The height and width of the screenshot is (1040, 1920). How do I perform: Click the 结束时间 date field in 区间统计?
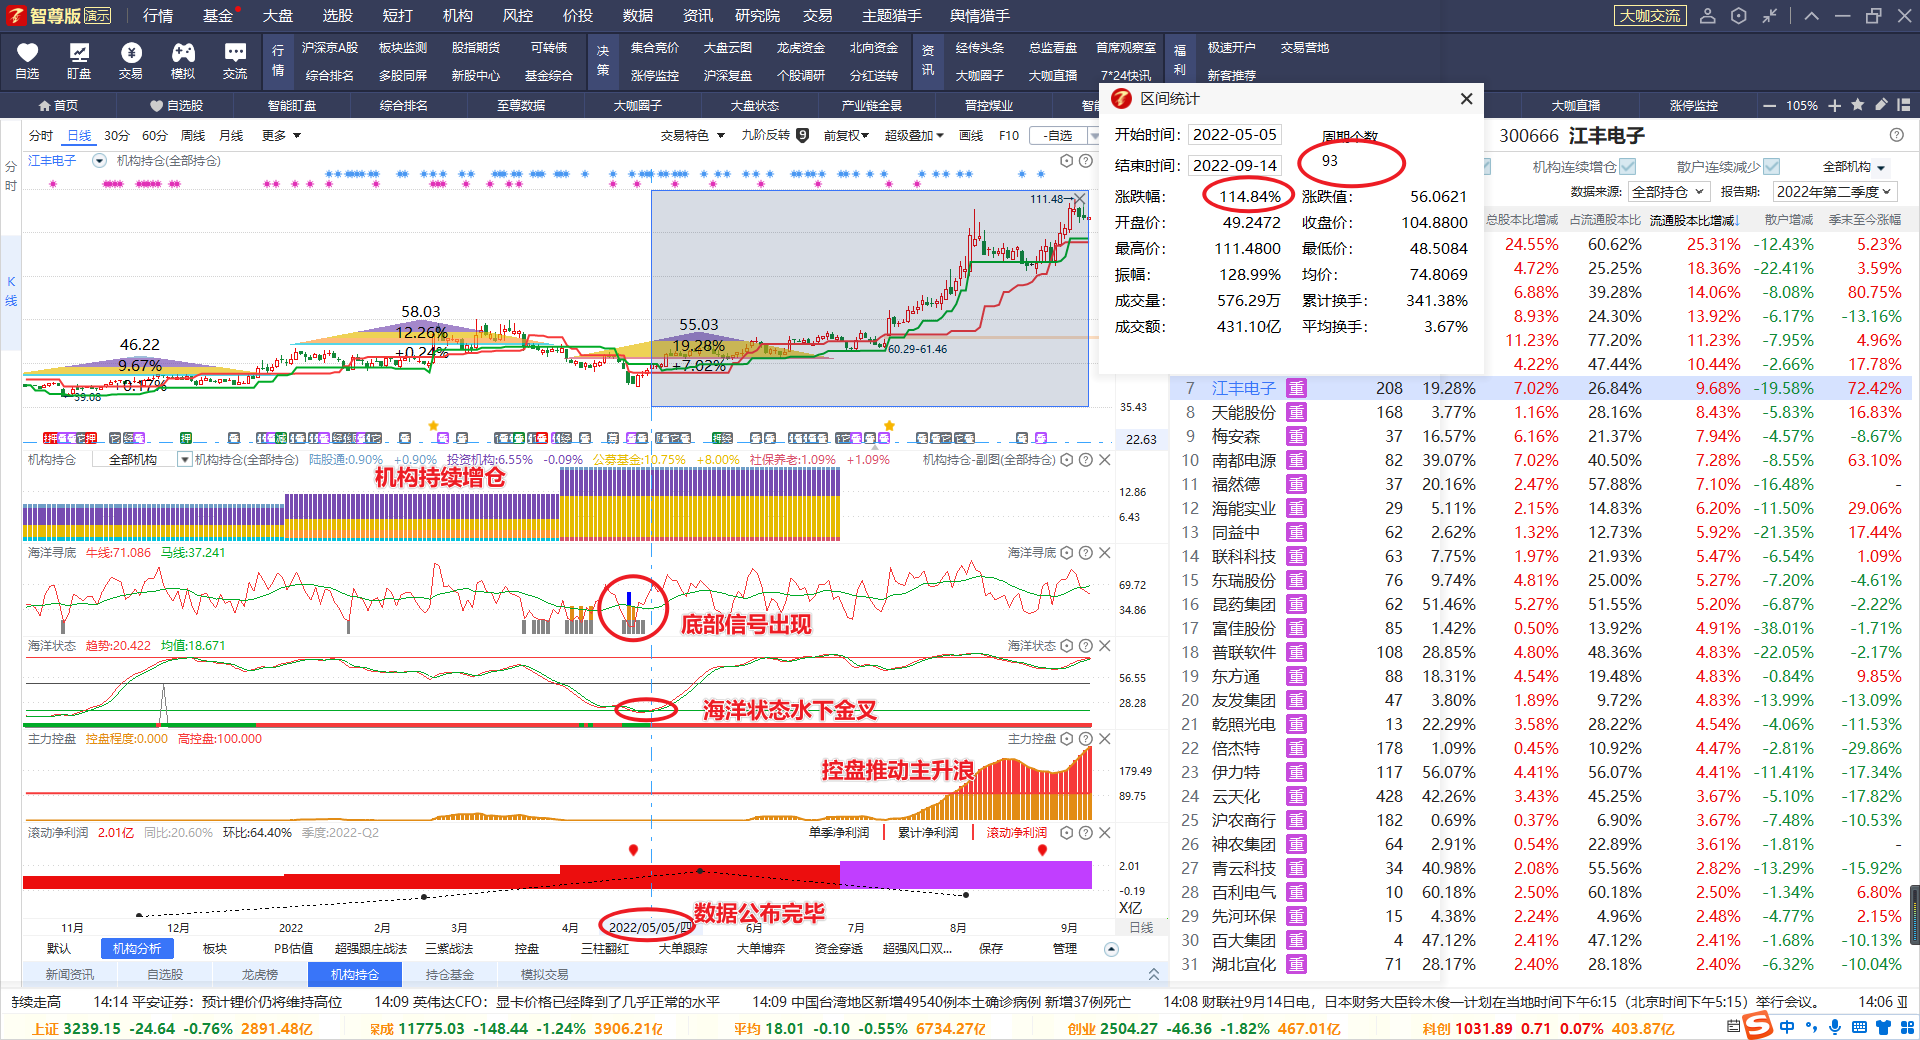(1235, 166)
